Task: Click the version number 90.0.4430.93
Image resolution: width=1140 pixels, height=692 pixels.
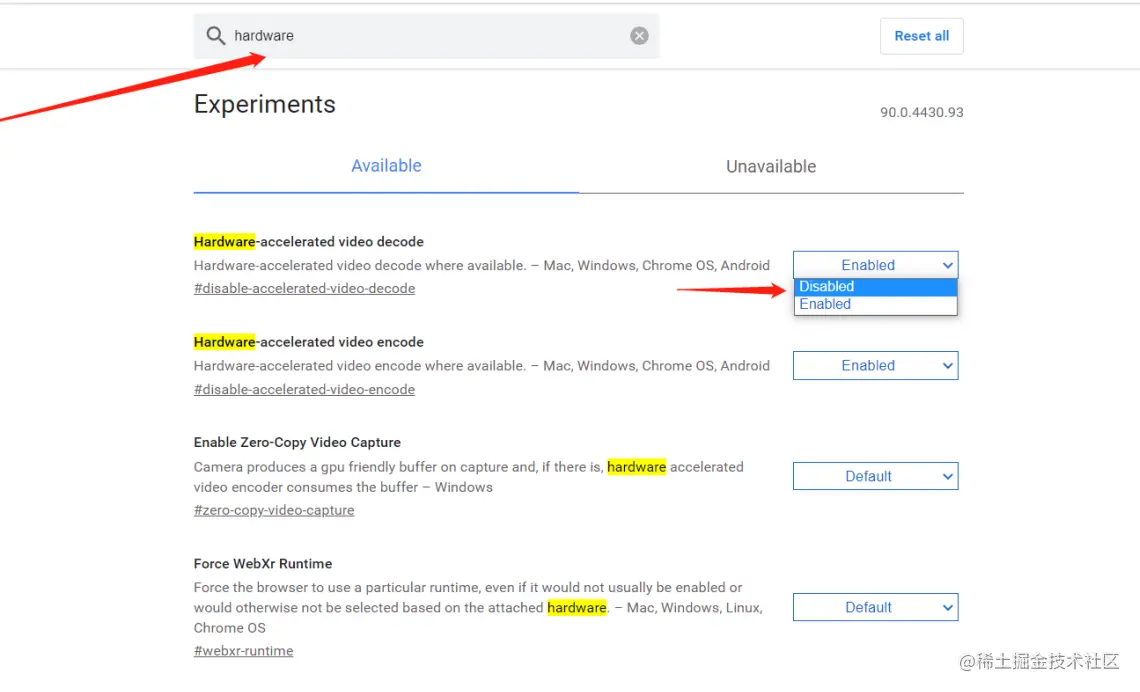Action: (x=921, y=113)
